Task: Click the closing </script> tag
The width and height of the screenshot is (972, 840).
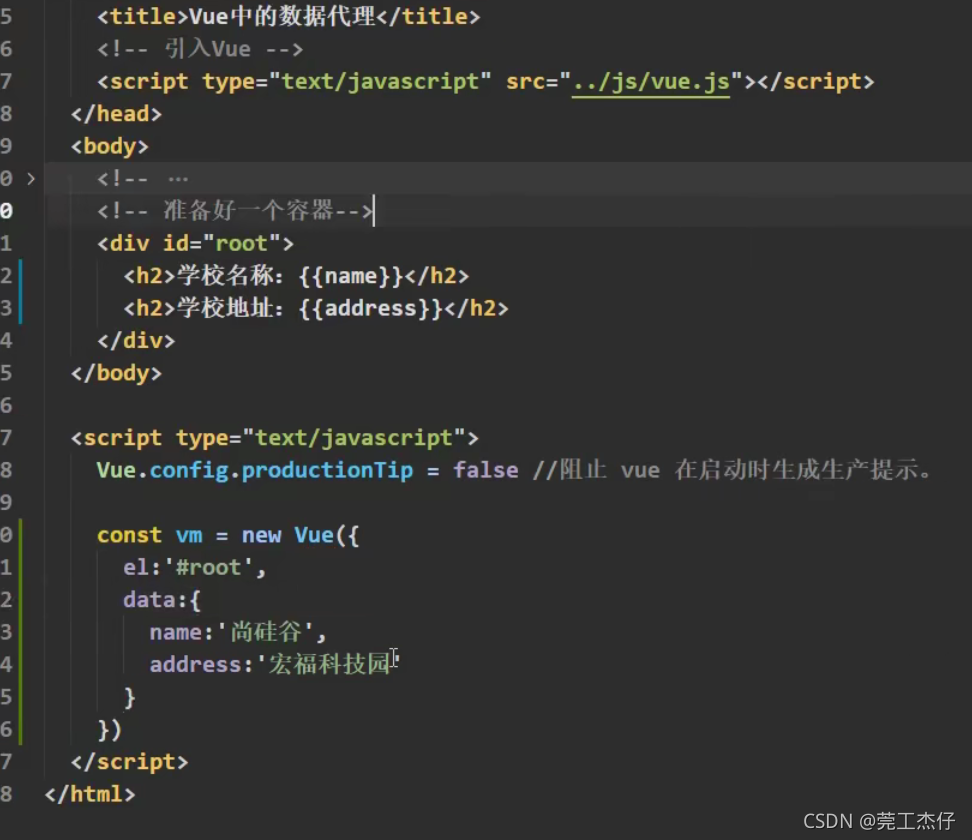Action: pos(129,762)
